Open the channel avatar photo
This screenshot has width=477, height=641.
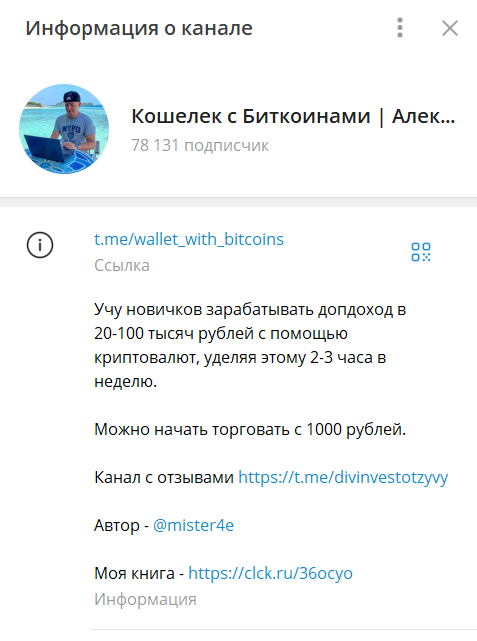click(64, 129)
